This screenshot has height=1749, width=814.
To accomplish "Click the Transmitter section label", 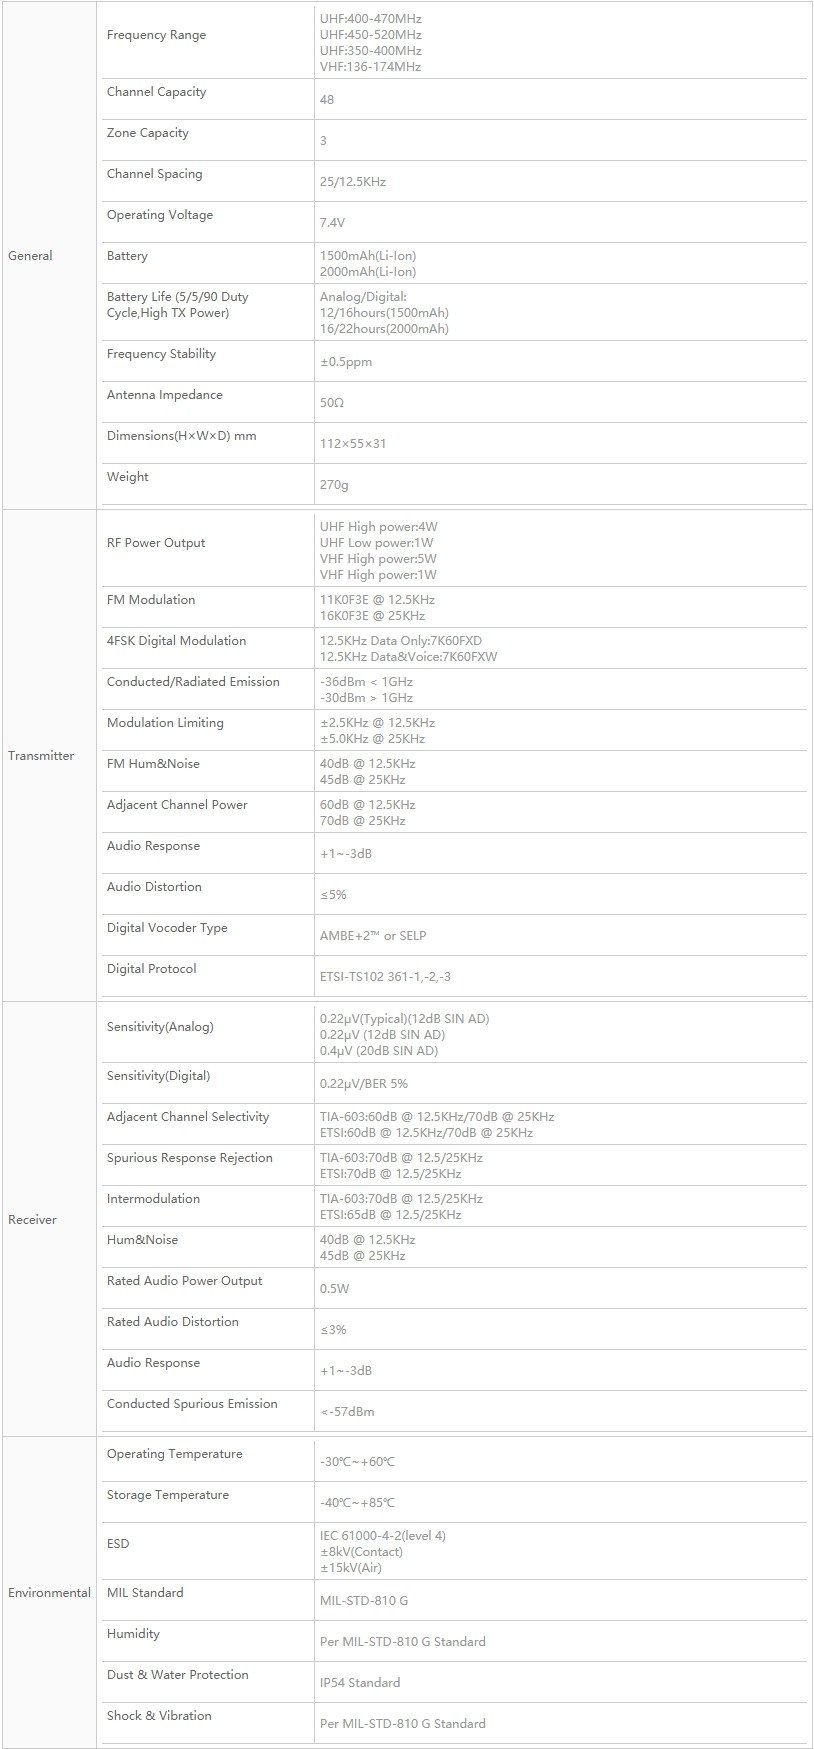I will 41,756.
